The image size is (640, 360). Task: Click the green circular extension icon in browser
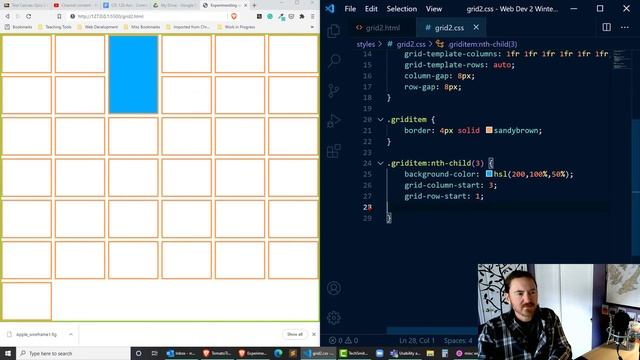pyautogui.click(x=270, y=16)
